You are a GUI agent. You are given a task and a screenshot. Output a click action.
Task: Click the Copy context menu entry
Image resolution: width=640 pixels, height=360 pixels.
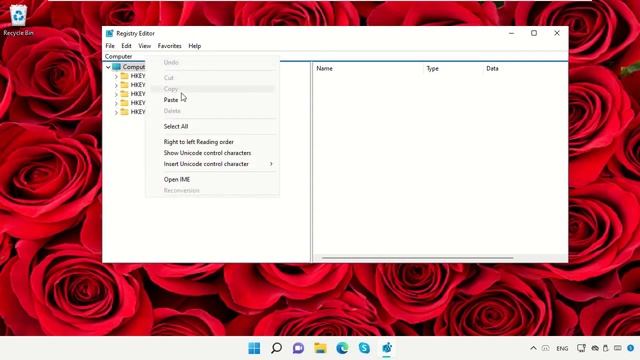[x=212, y=89]
